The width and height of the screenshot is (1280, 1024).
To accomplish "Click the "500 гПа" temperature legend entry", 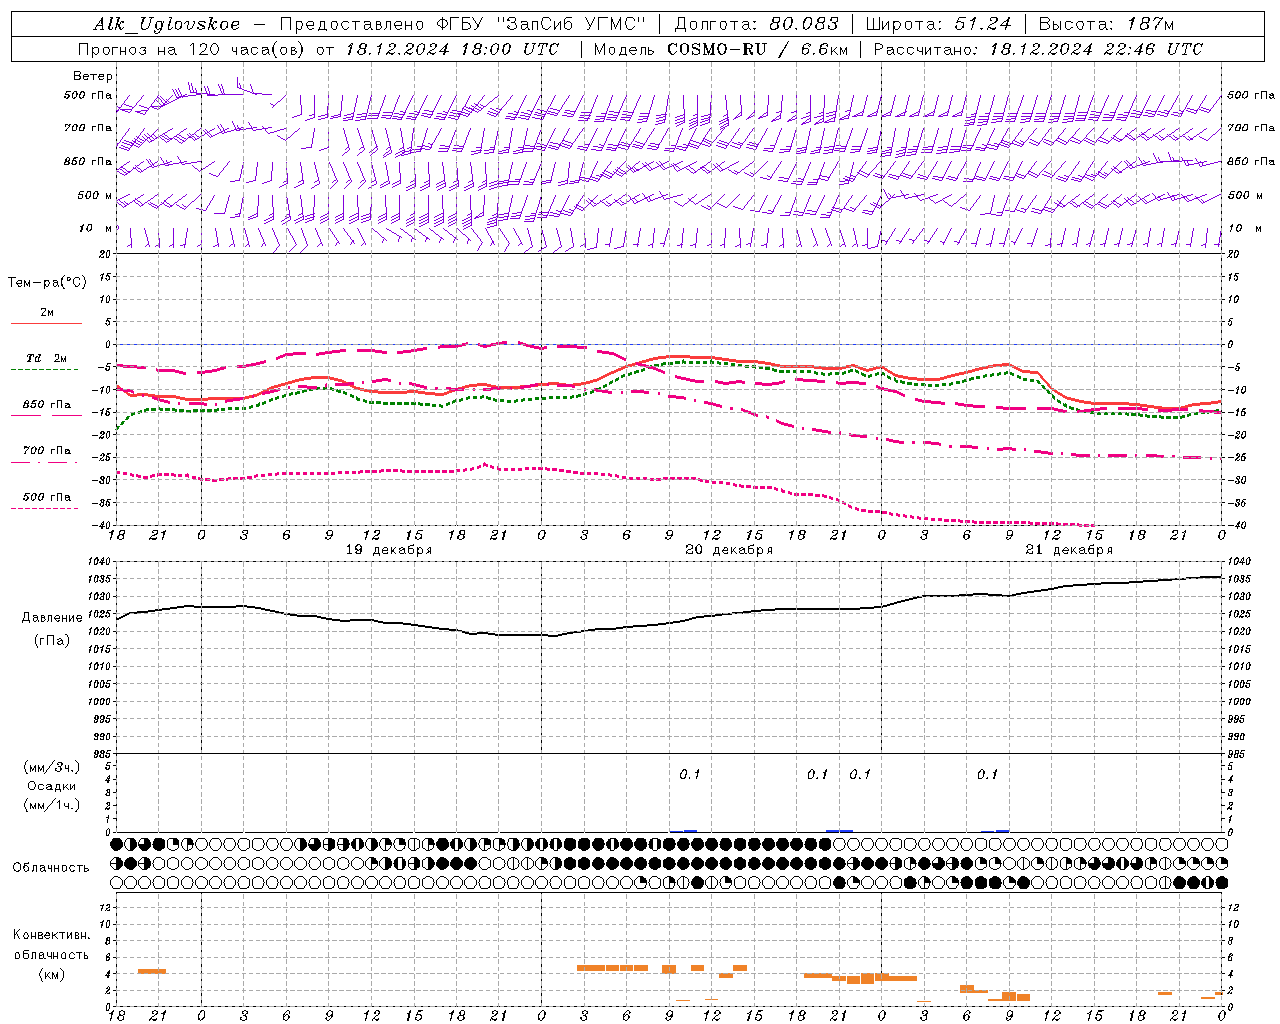I will tap(47, 496).
